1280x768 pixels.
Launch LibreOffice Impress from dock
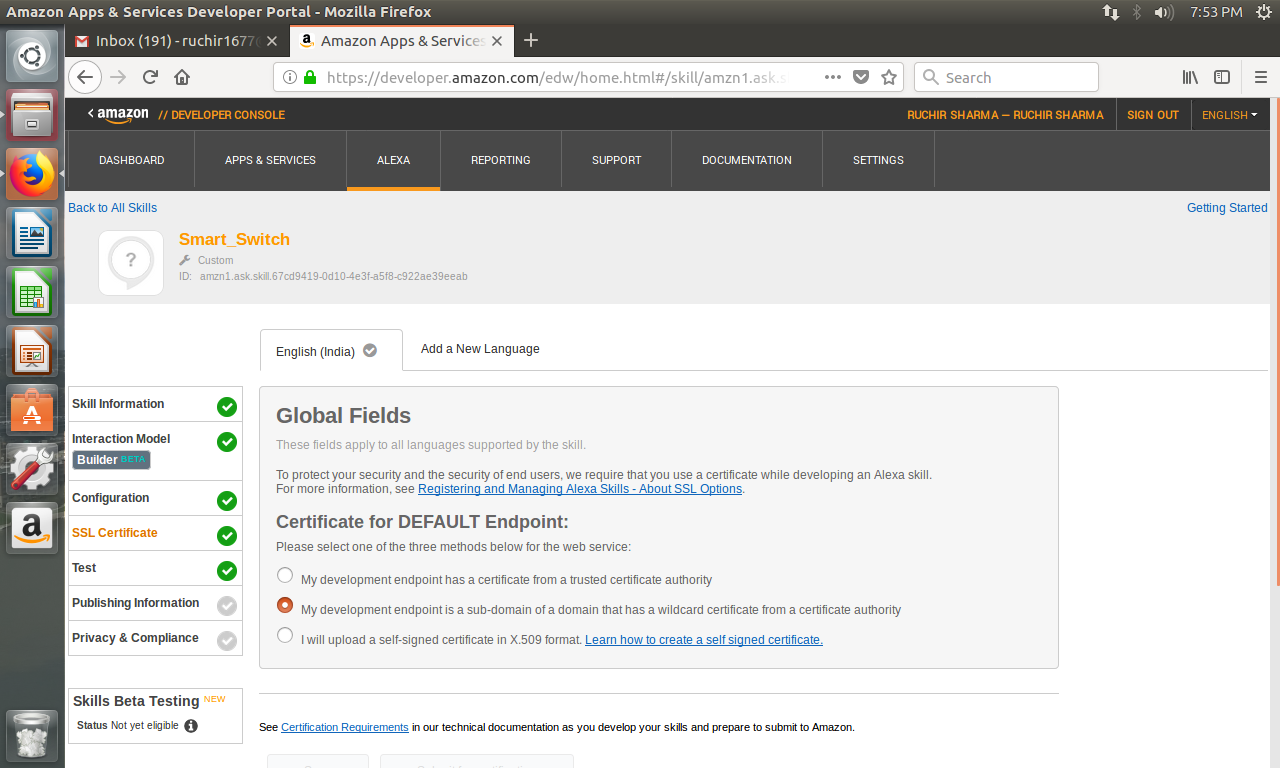coord(32,351)
